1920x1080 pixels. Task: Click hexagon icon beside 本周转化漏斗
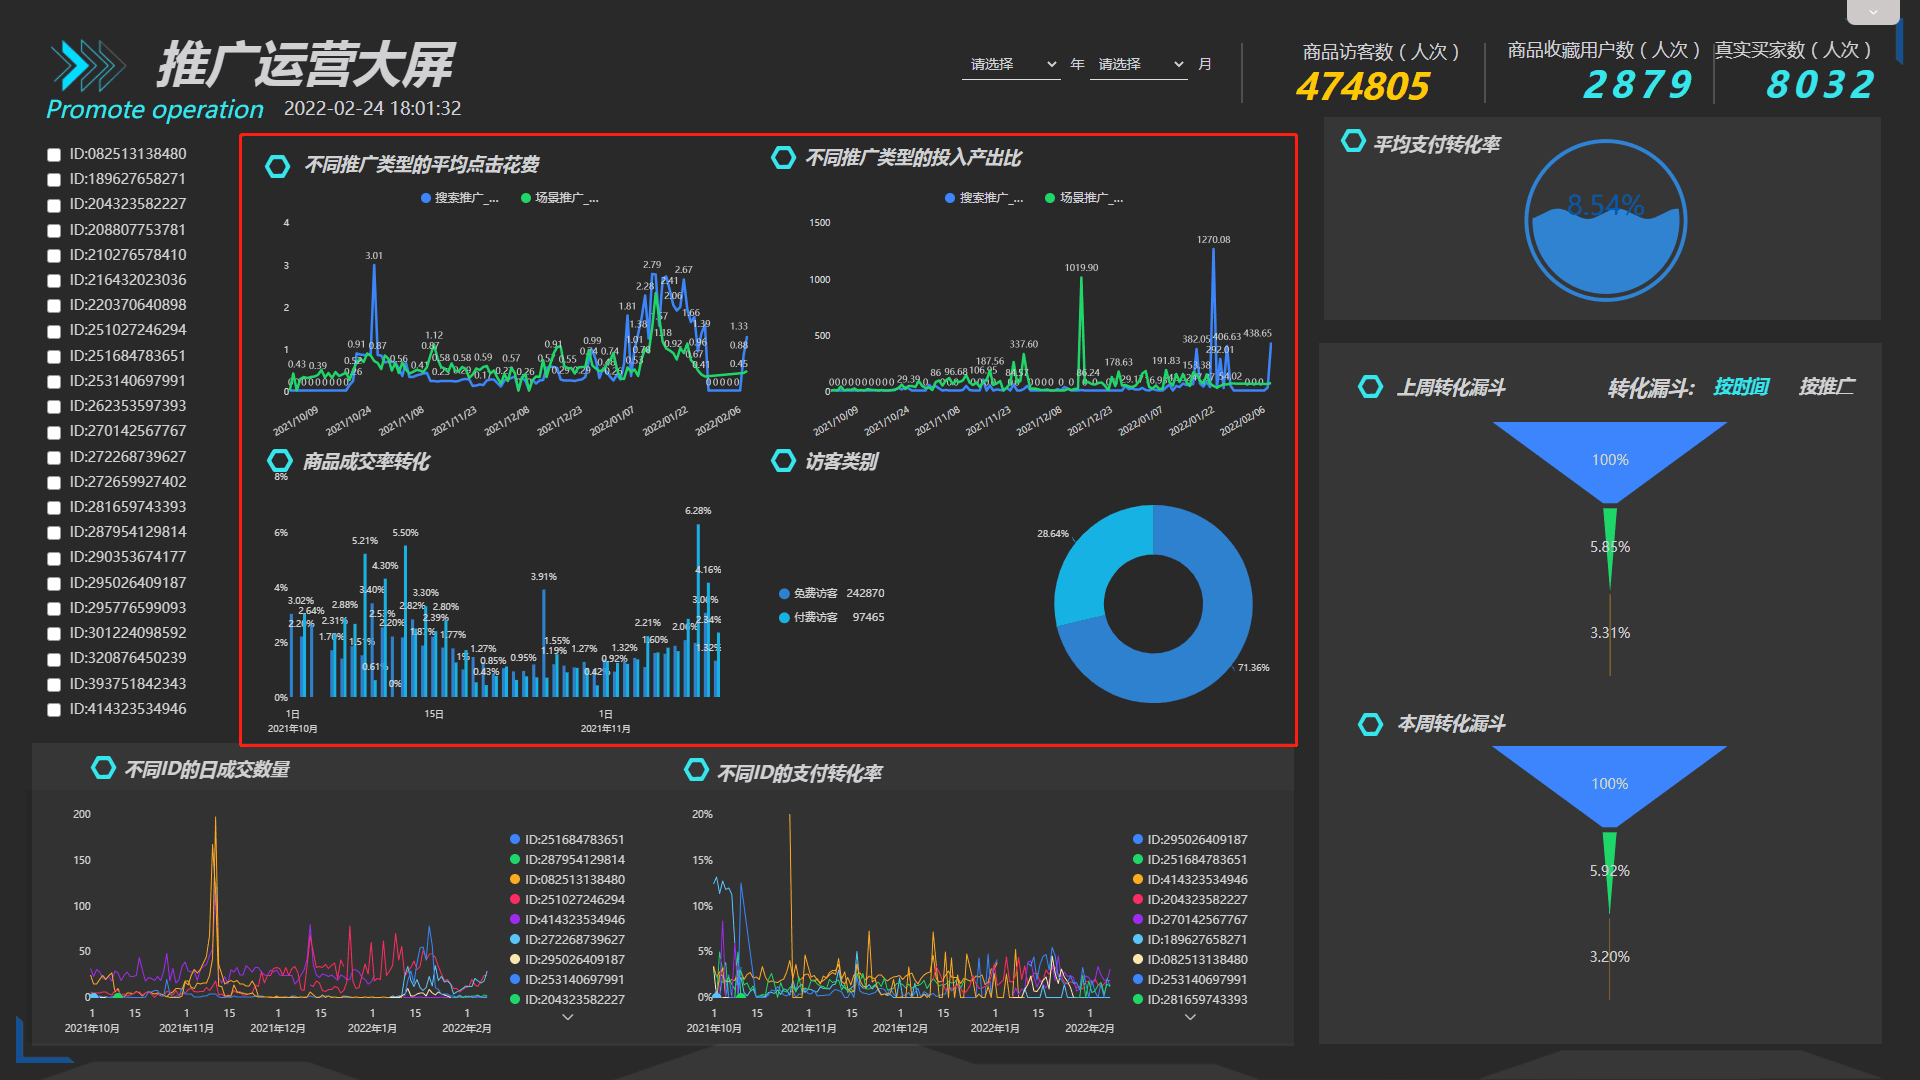coord(1370,724)
